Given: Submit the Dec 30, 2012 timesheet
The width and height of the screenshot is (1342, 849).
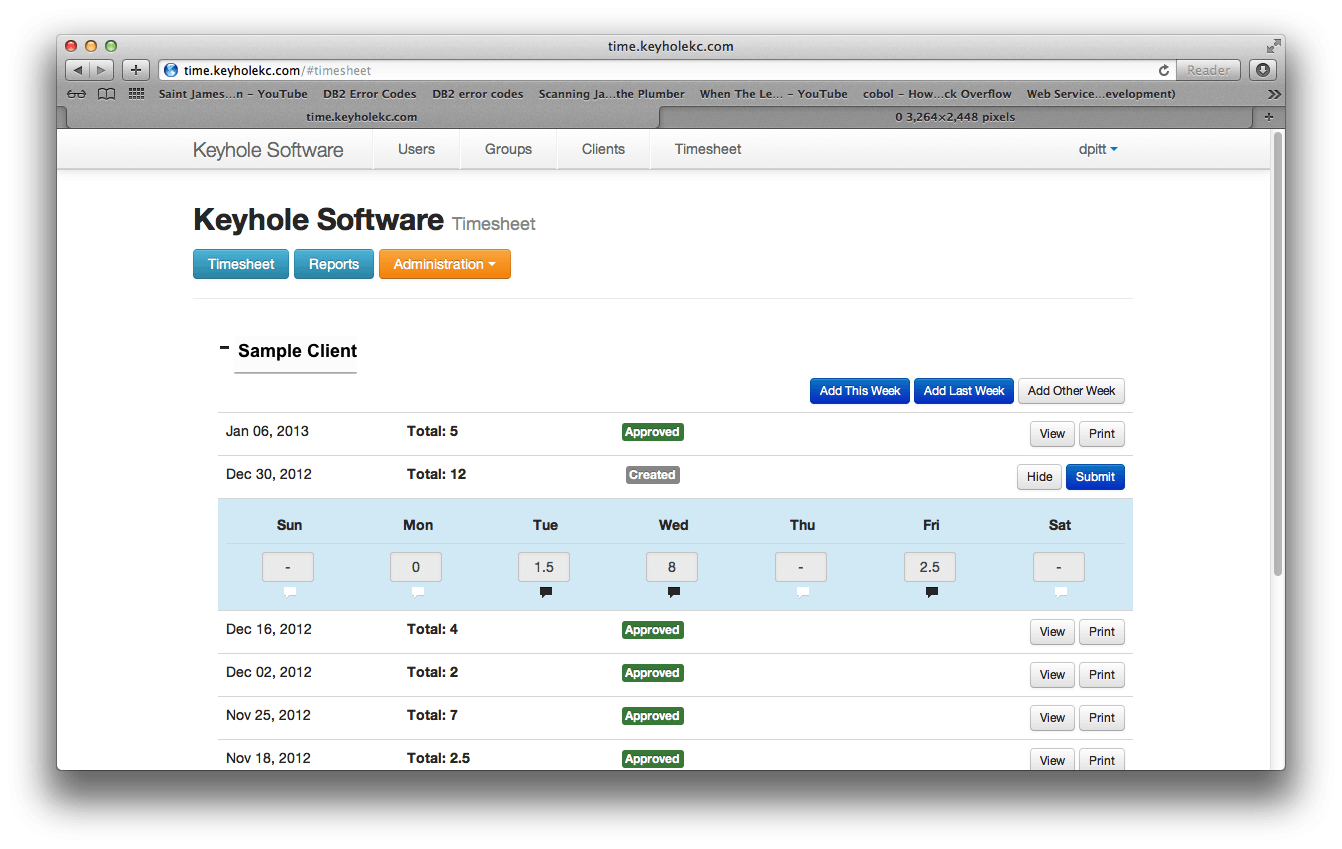Looking at the screenshot, I should pyautogui.click(x=1095, y=477).
